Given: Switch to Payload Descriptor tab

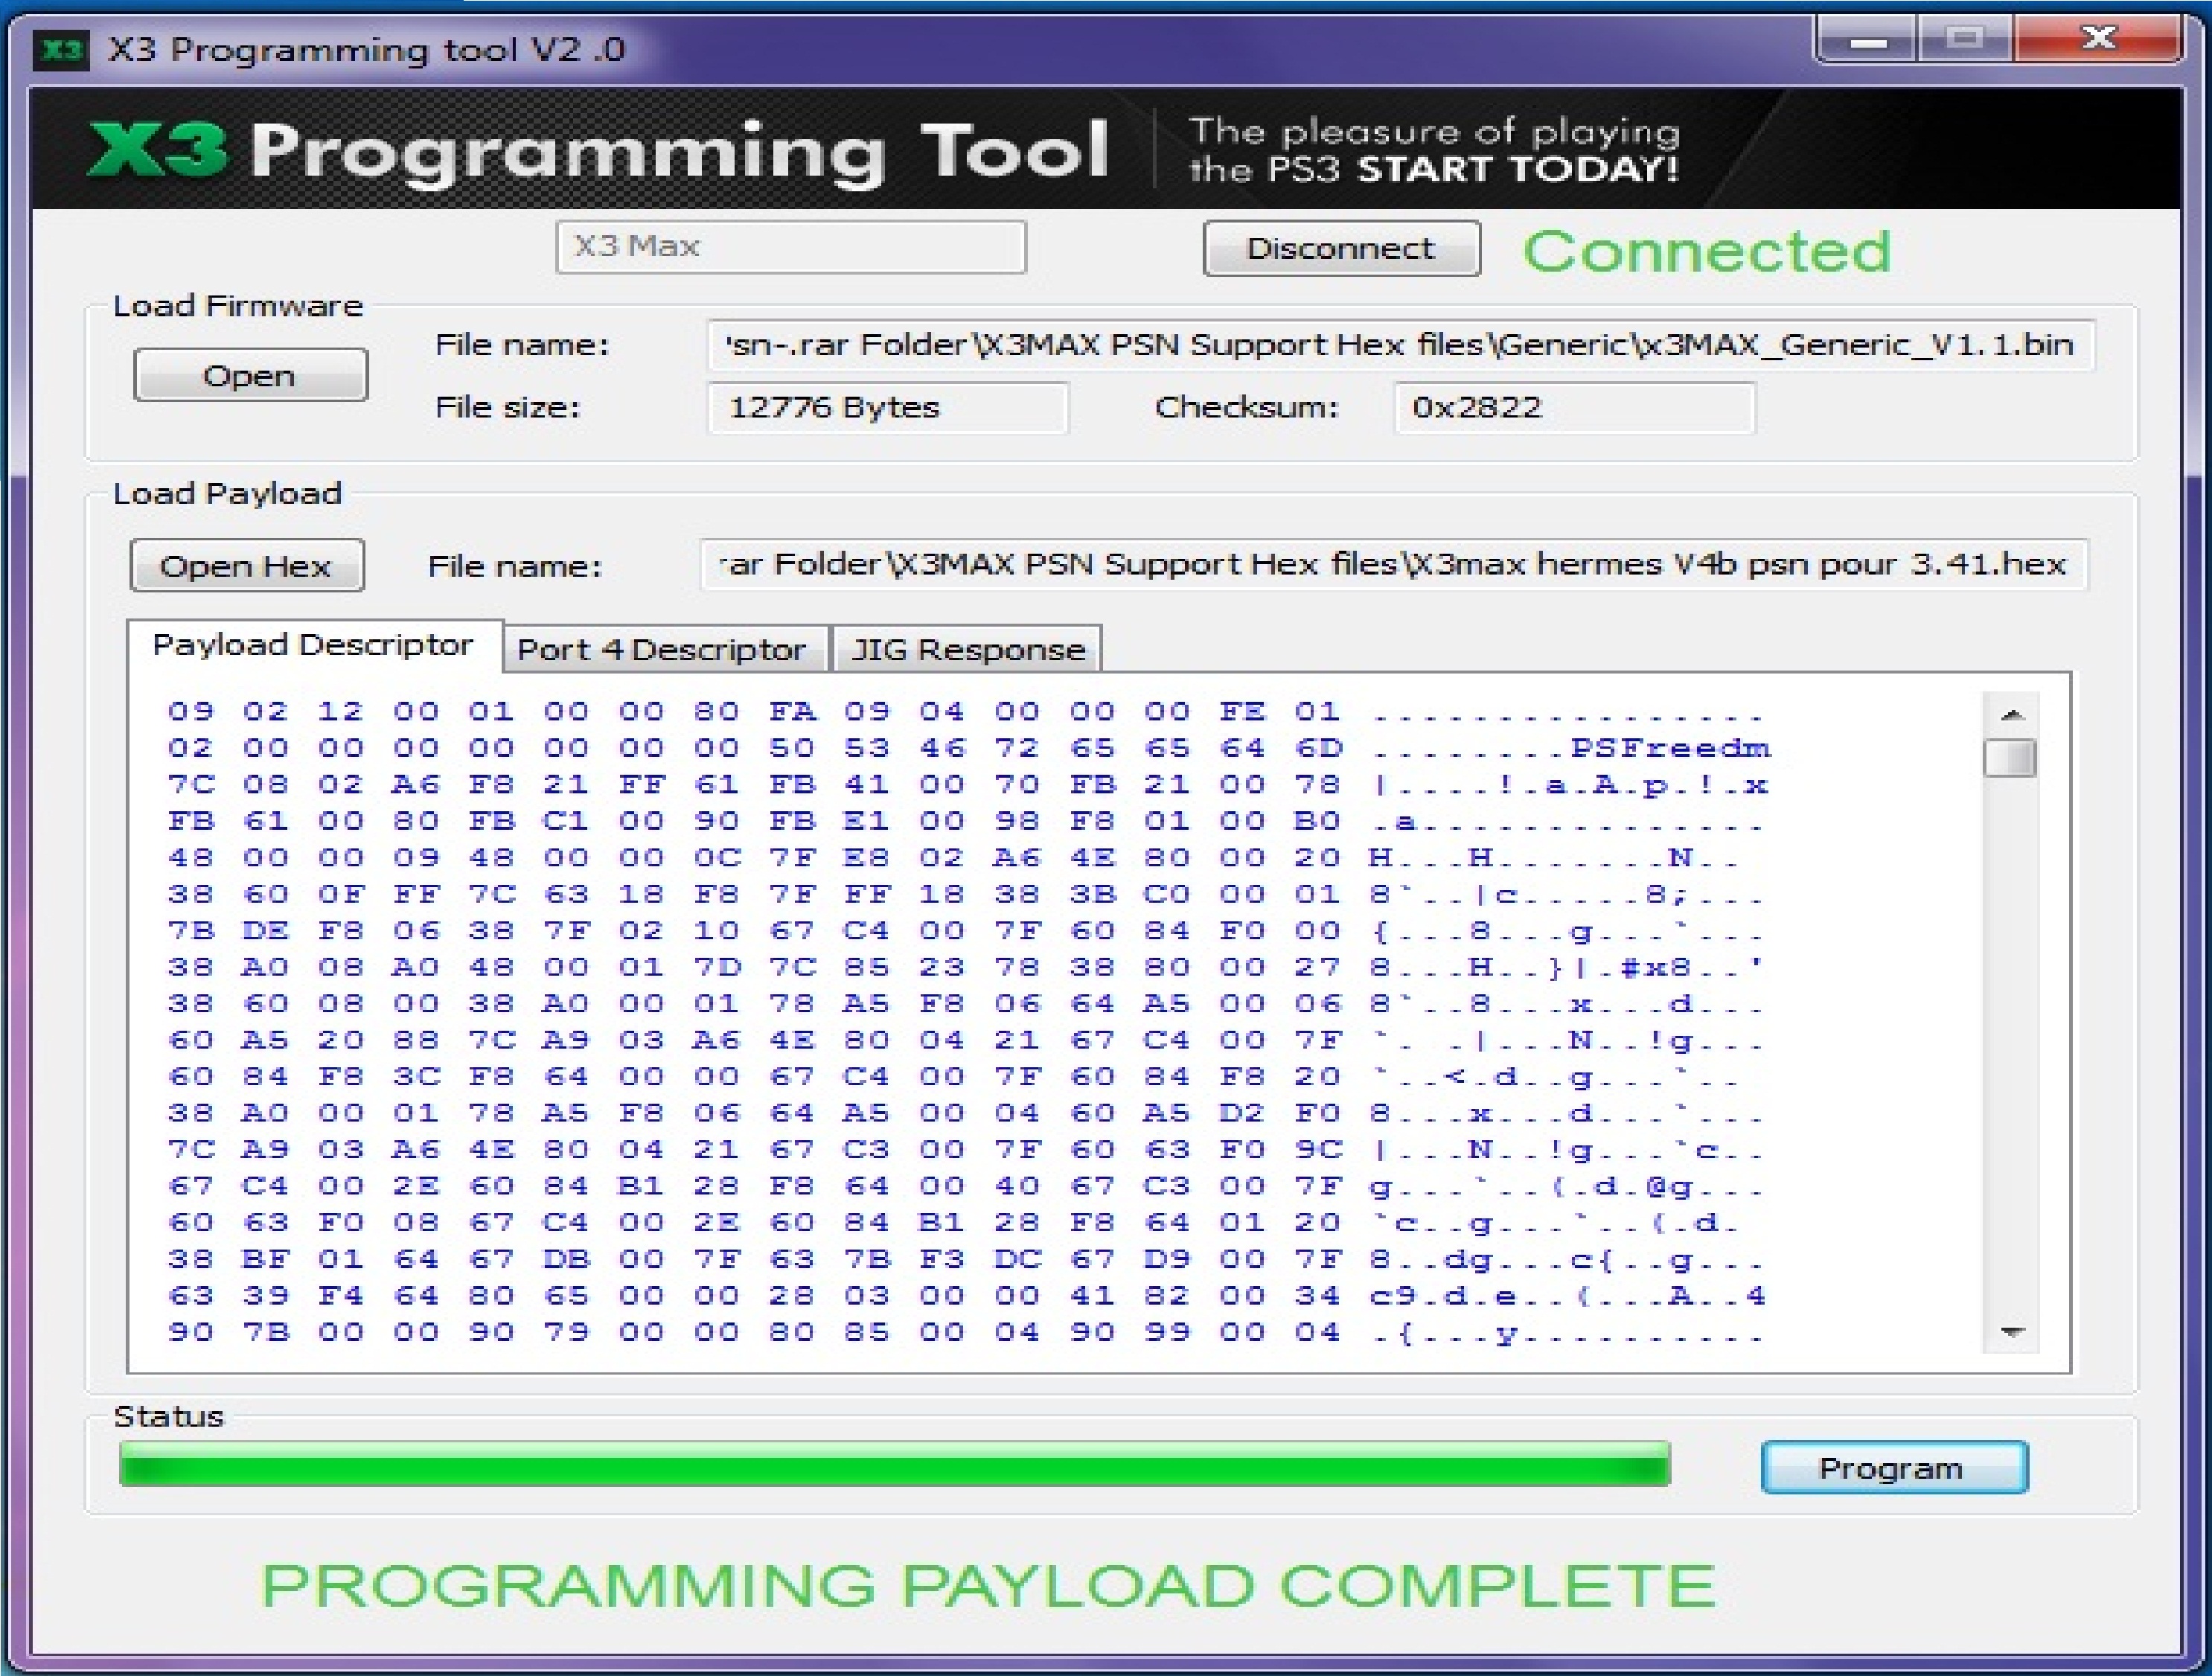Looking at the screenshot, I should [x=313, y=645].
